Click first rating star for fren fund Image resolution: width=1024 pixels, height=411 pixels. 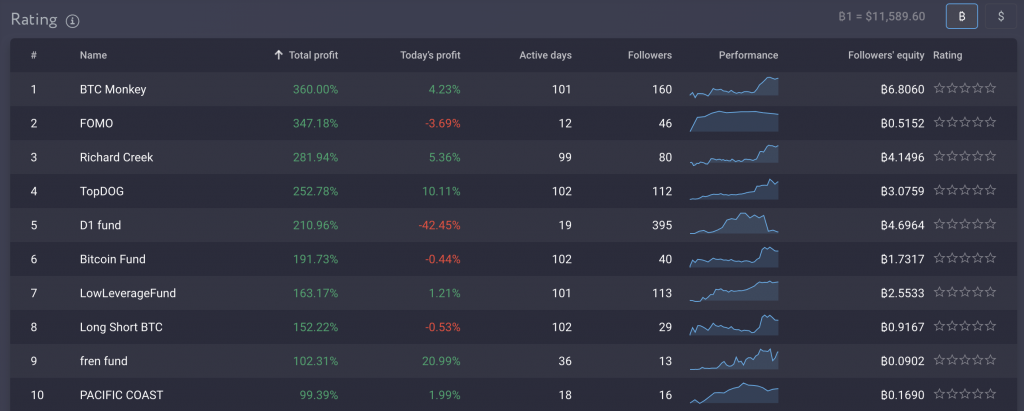point(939,361)
